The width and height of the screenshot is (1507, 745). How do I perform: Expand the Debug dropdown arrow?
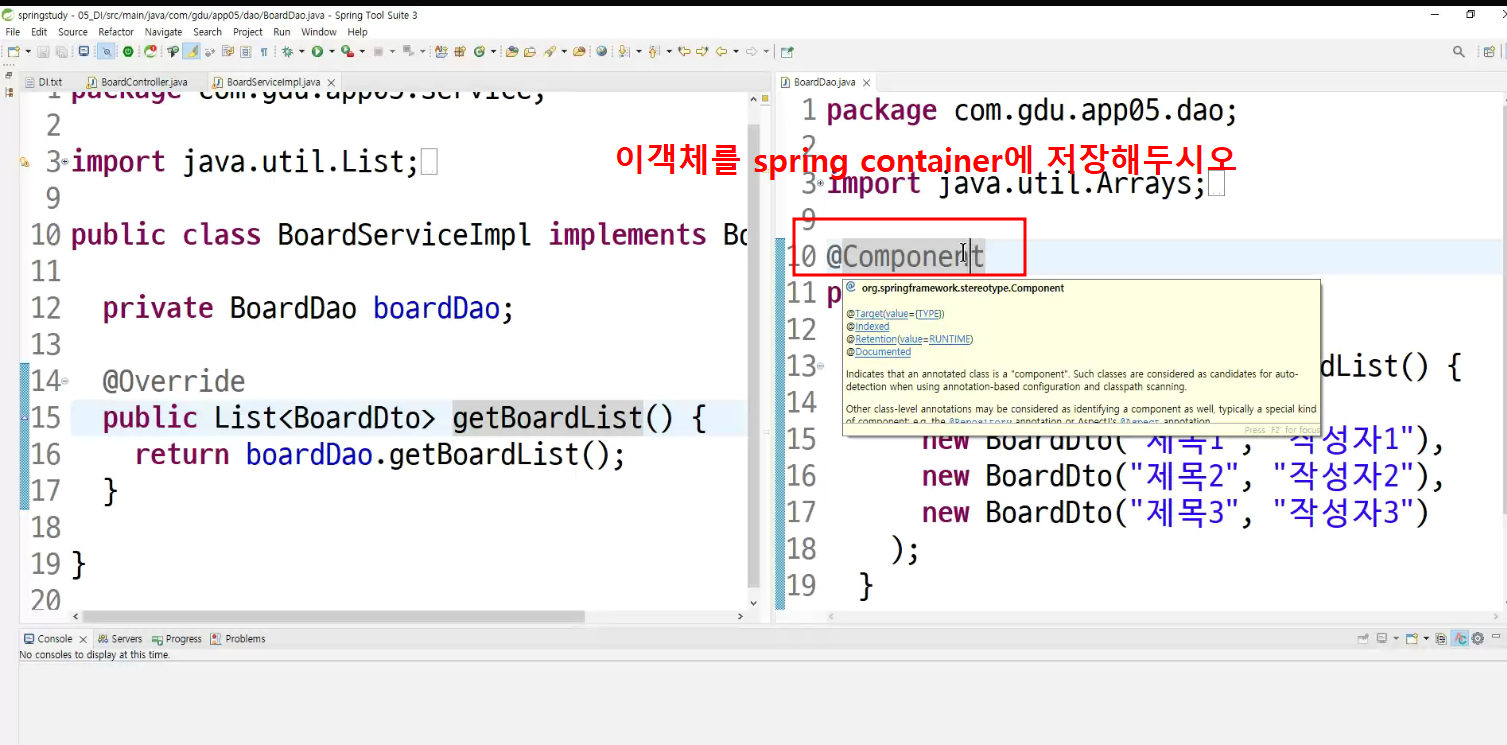301,51
